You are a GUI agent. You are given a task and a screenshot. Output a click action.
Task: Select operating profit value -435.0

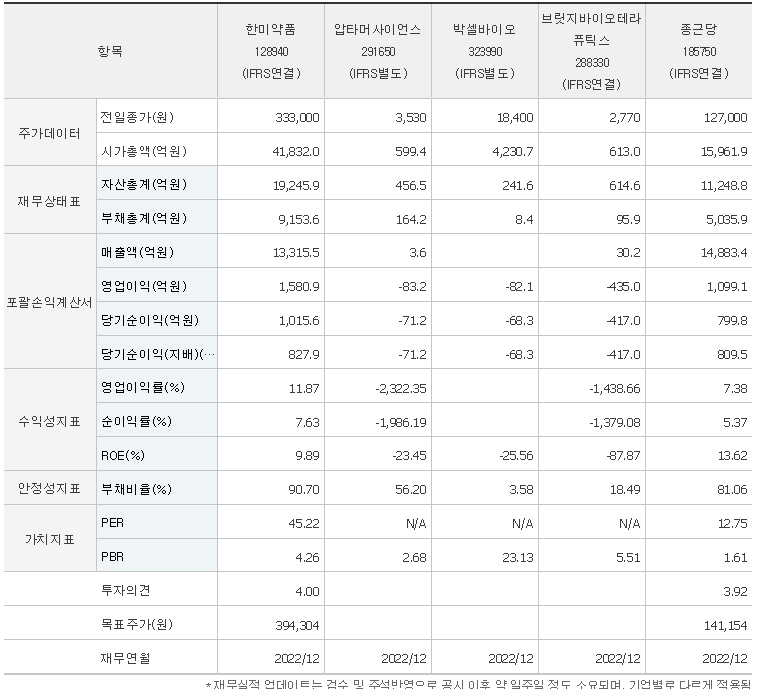tap(623, 287)
